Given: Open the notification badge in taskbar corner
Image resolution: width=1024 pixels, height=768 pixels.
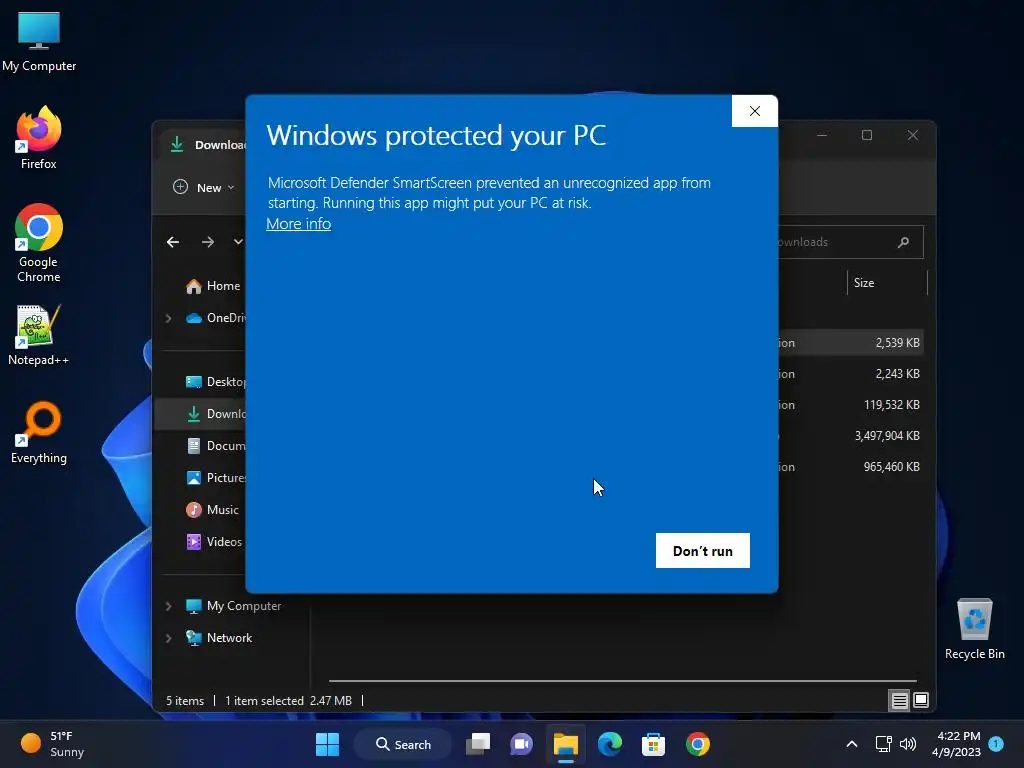Looking at the screenshot, I should [x=996, y=743].
